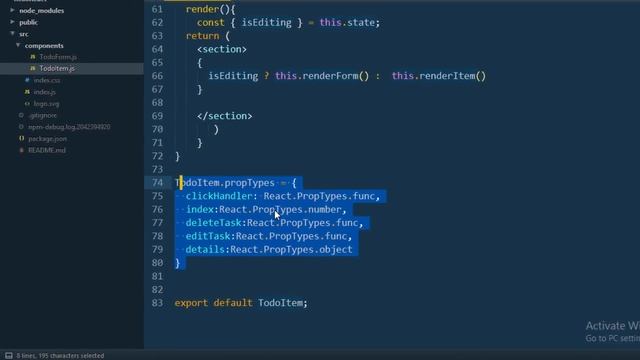Image resolution: width=640 pixels, height=360 pixels.
Task: Click React.PropTypes.number on the index line
Action: click(280, 210)
